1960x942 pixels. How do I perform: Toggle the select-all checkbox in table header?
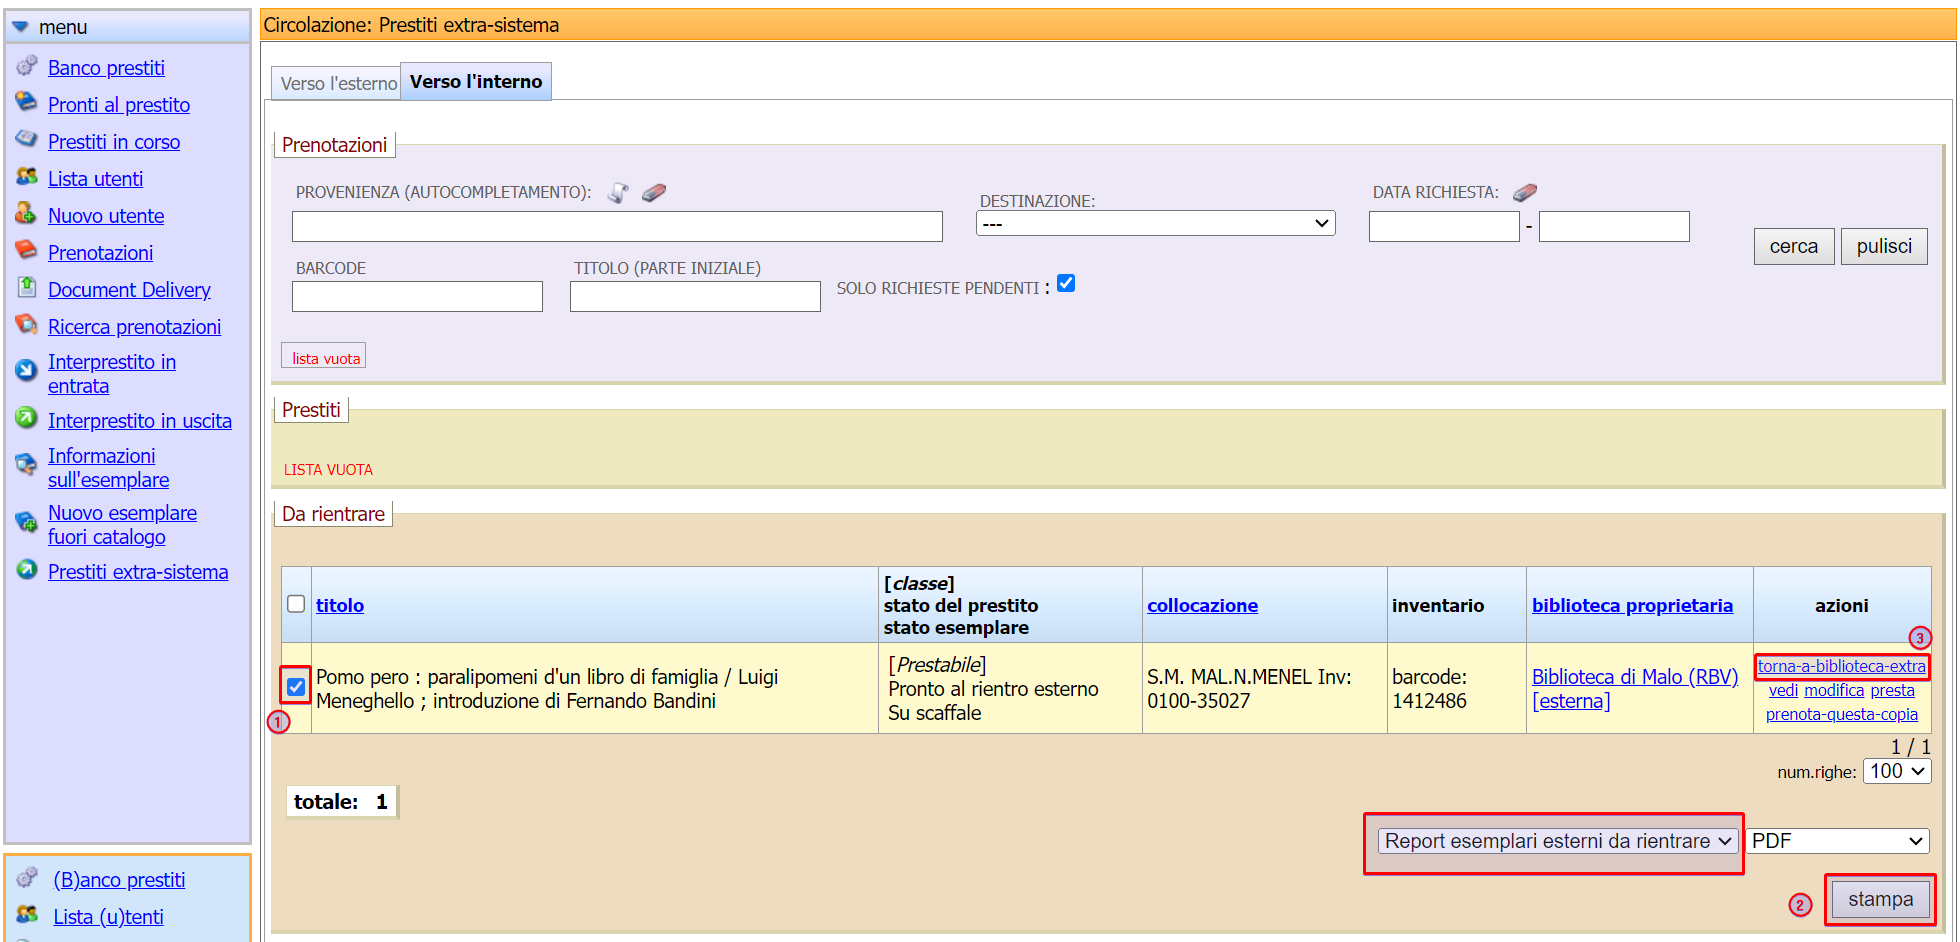point(296,604)
